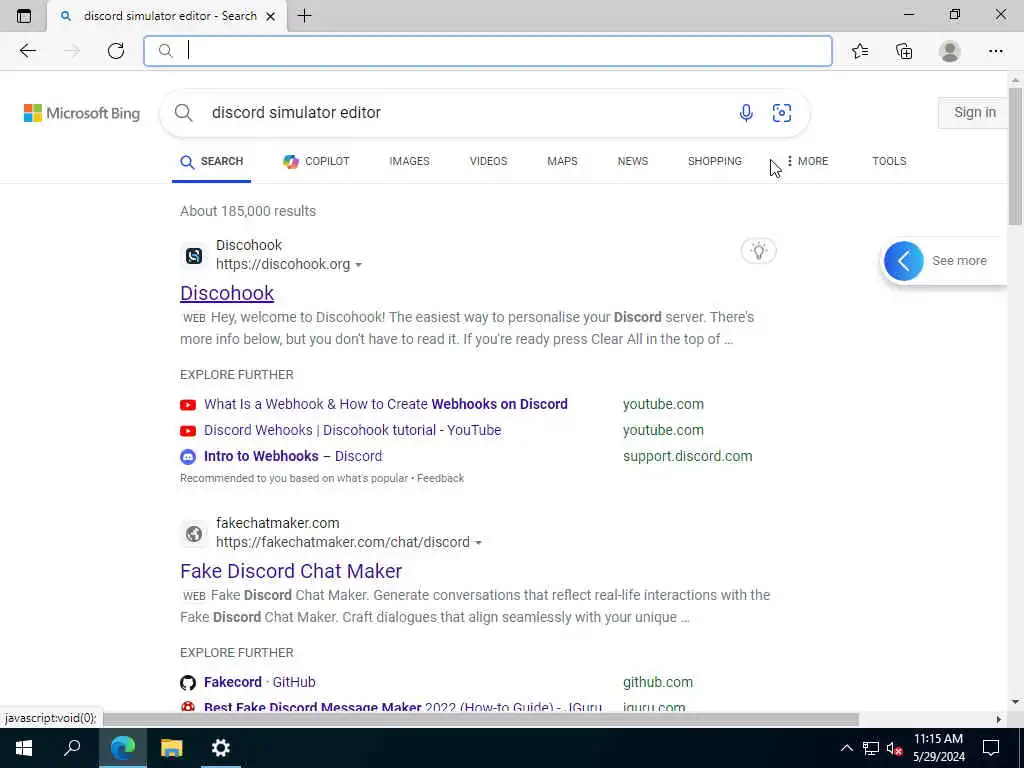Click youtube.com beside What Is a Webhook
1024x768 pixels.
(x=663, y=404)
